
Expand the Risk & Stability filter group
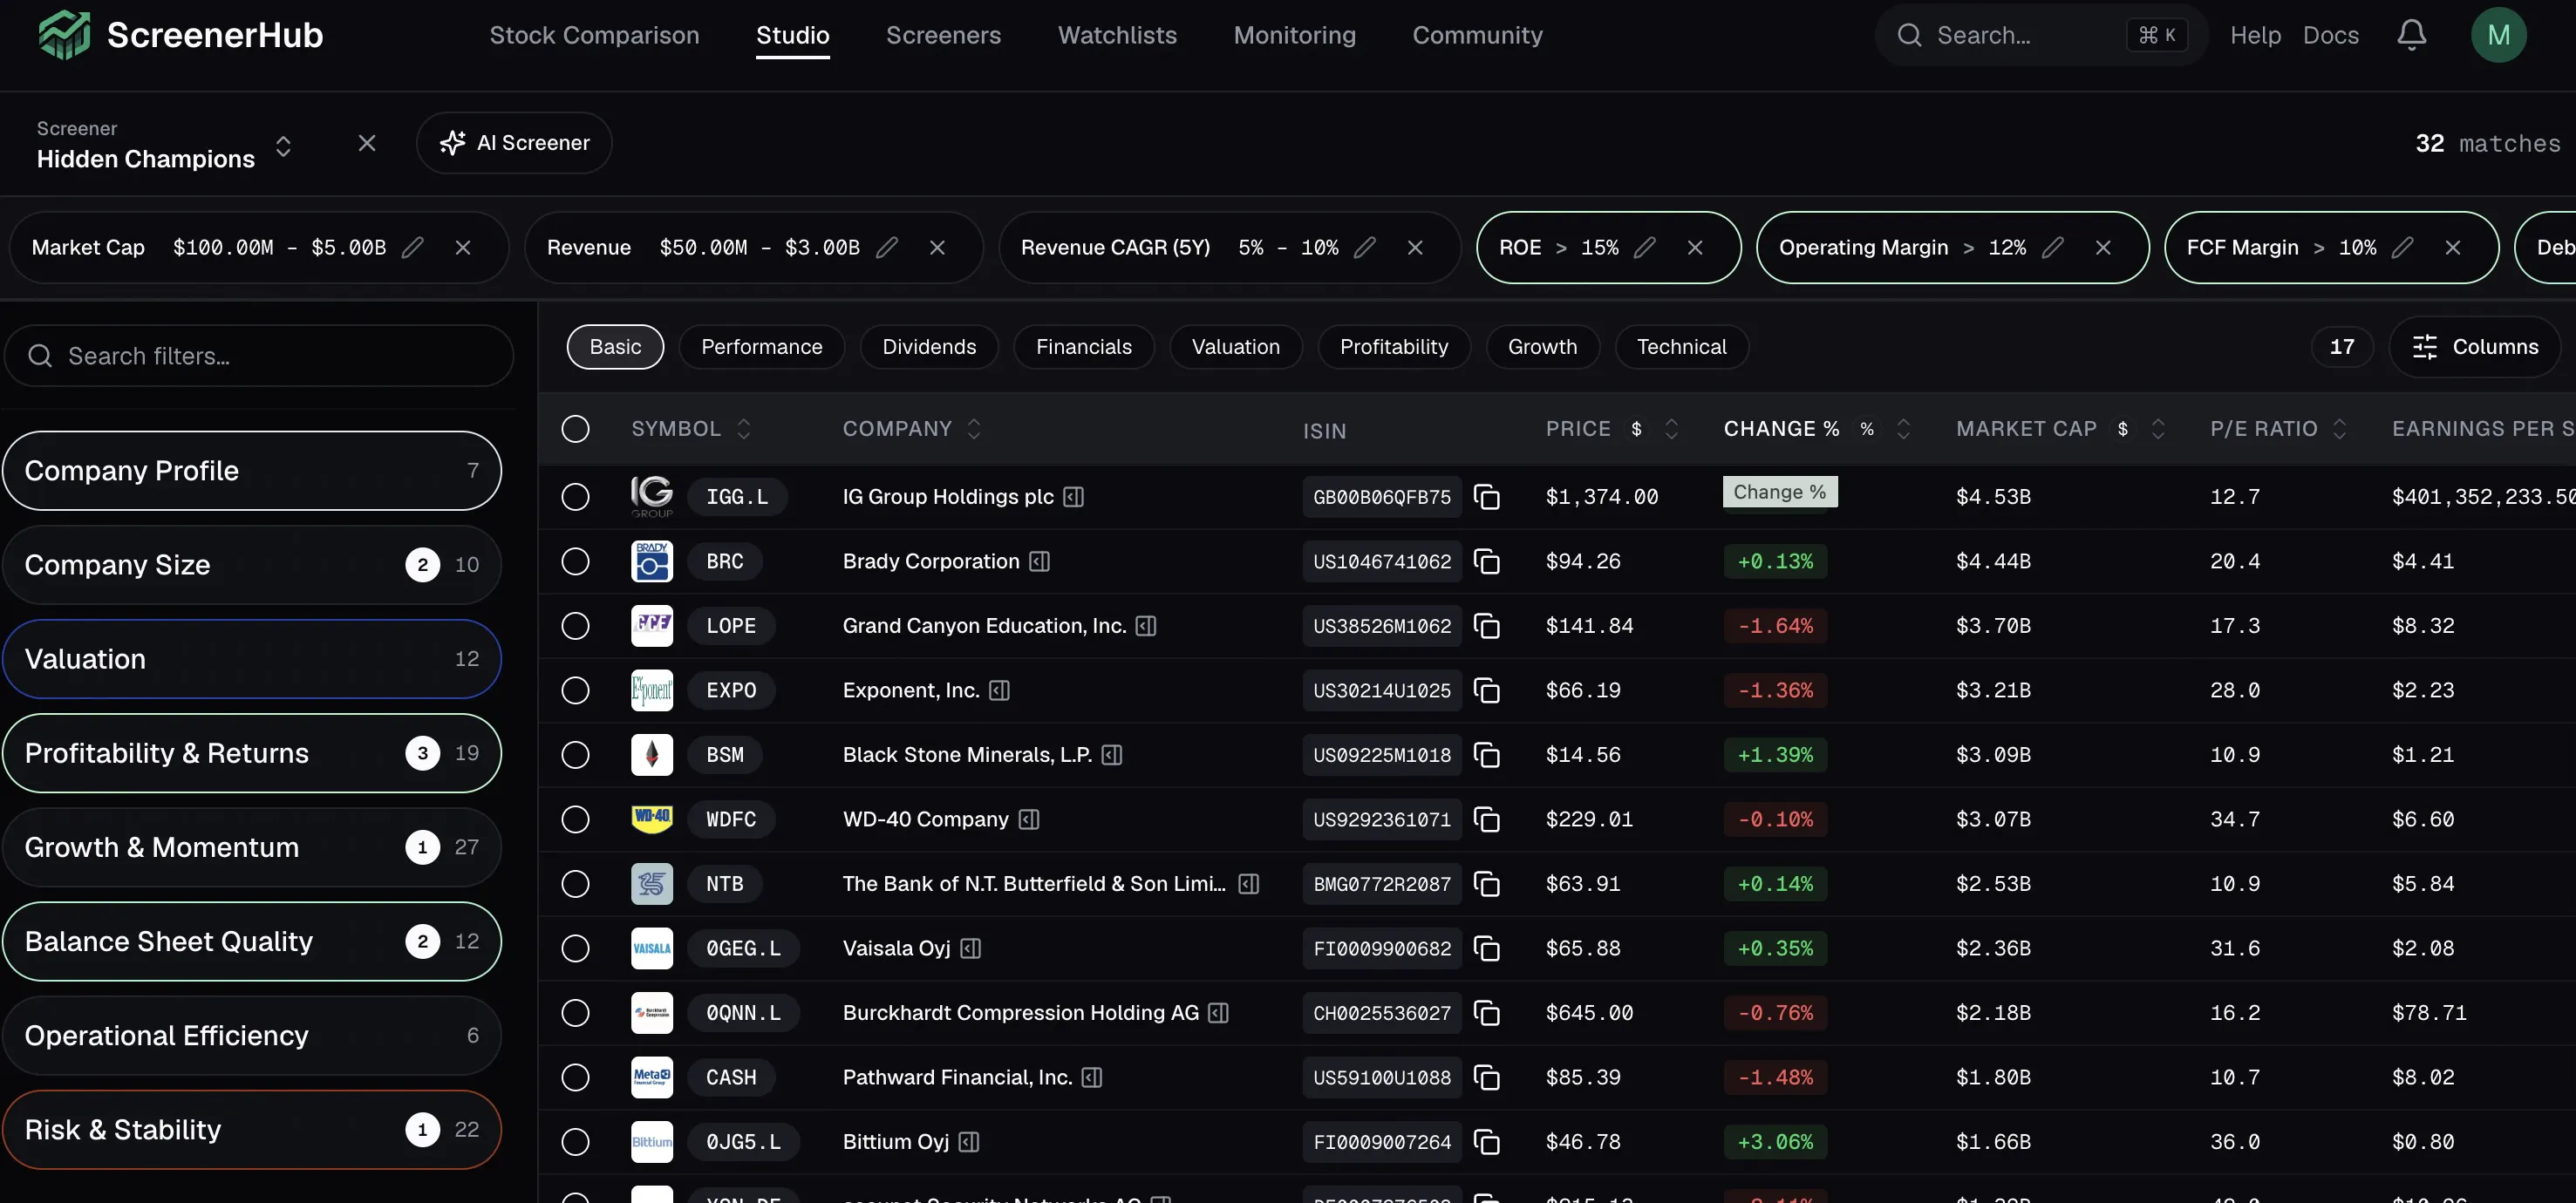point(252,1130)
